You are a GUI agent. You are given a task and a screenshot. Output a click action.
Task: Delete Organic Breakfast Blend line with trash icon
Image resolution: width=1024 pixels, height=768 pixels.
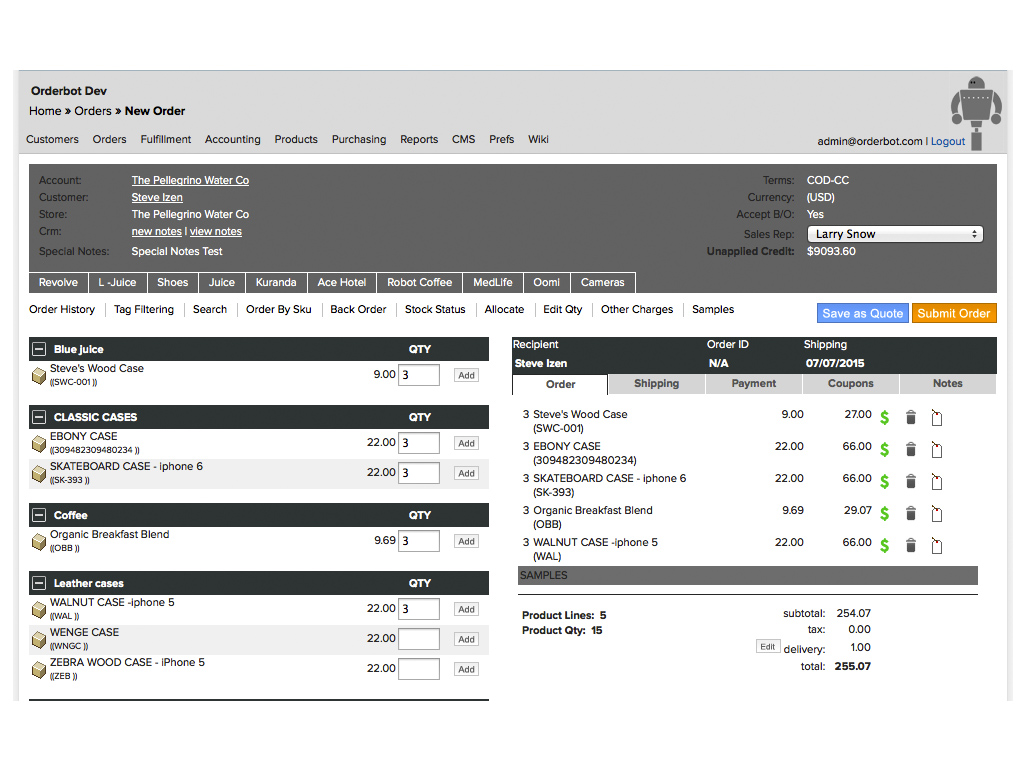[x=911, y=513]
